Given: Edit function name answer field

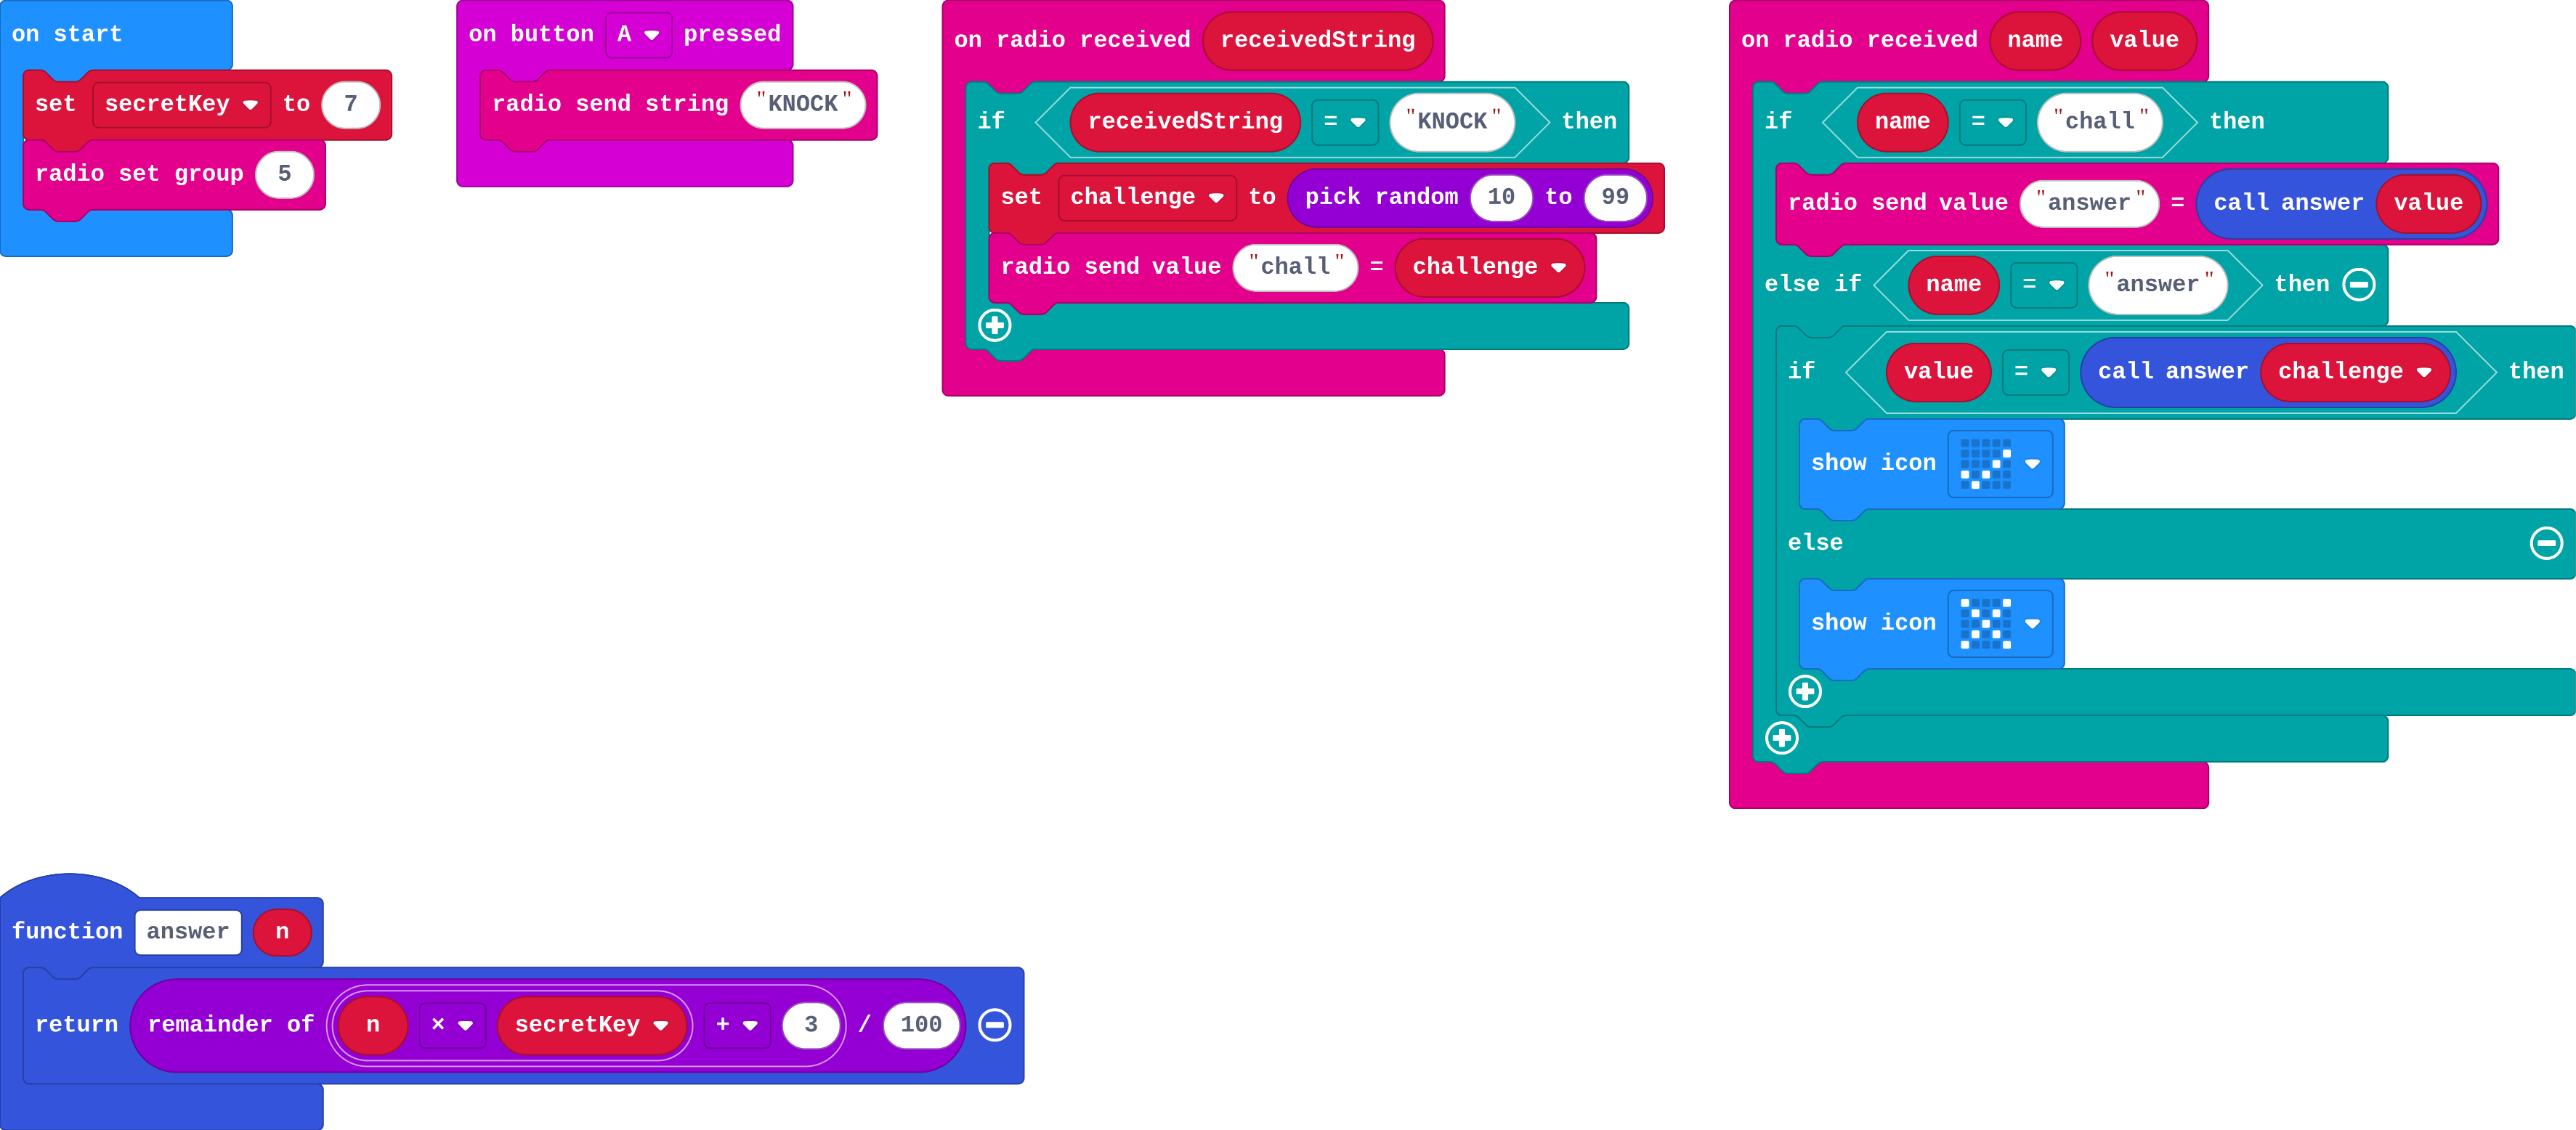Looking at the screenshot, I should pyautogui.click(x=188, y=932).
